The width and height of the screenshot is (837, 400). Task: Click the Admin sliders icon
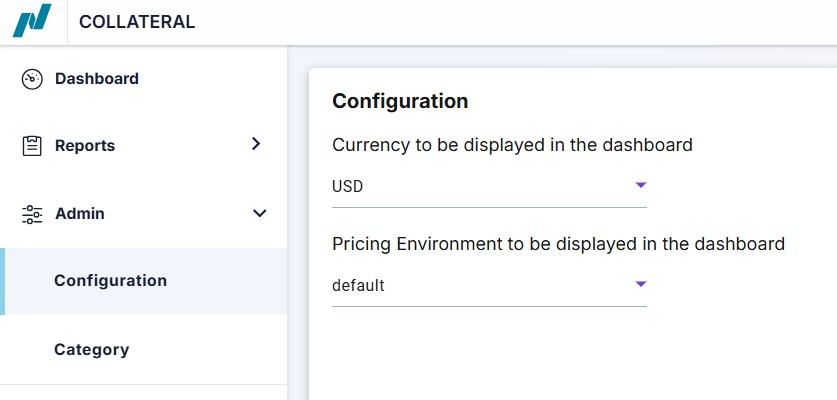[32, 214]
